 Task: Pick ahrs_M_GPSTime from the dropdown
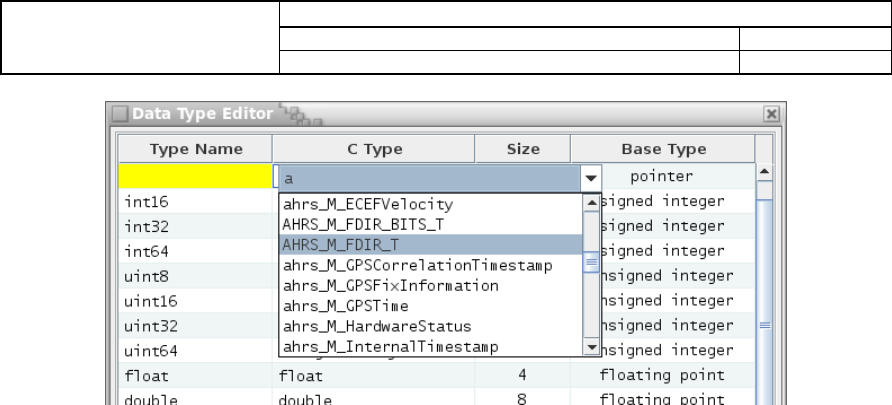pyautogui.click(x=431, y=306)
